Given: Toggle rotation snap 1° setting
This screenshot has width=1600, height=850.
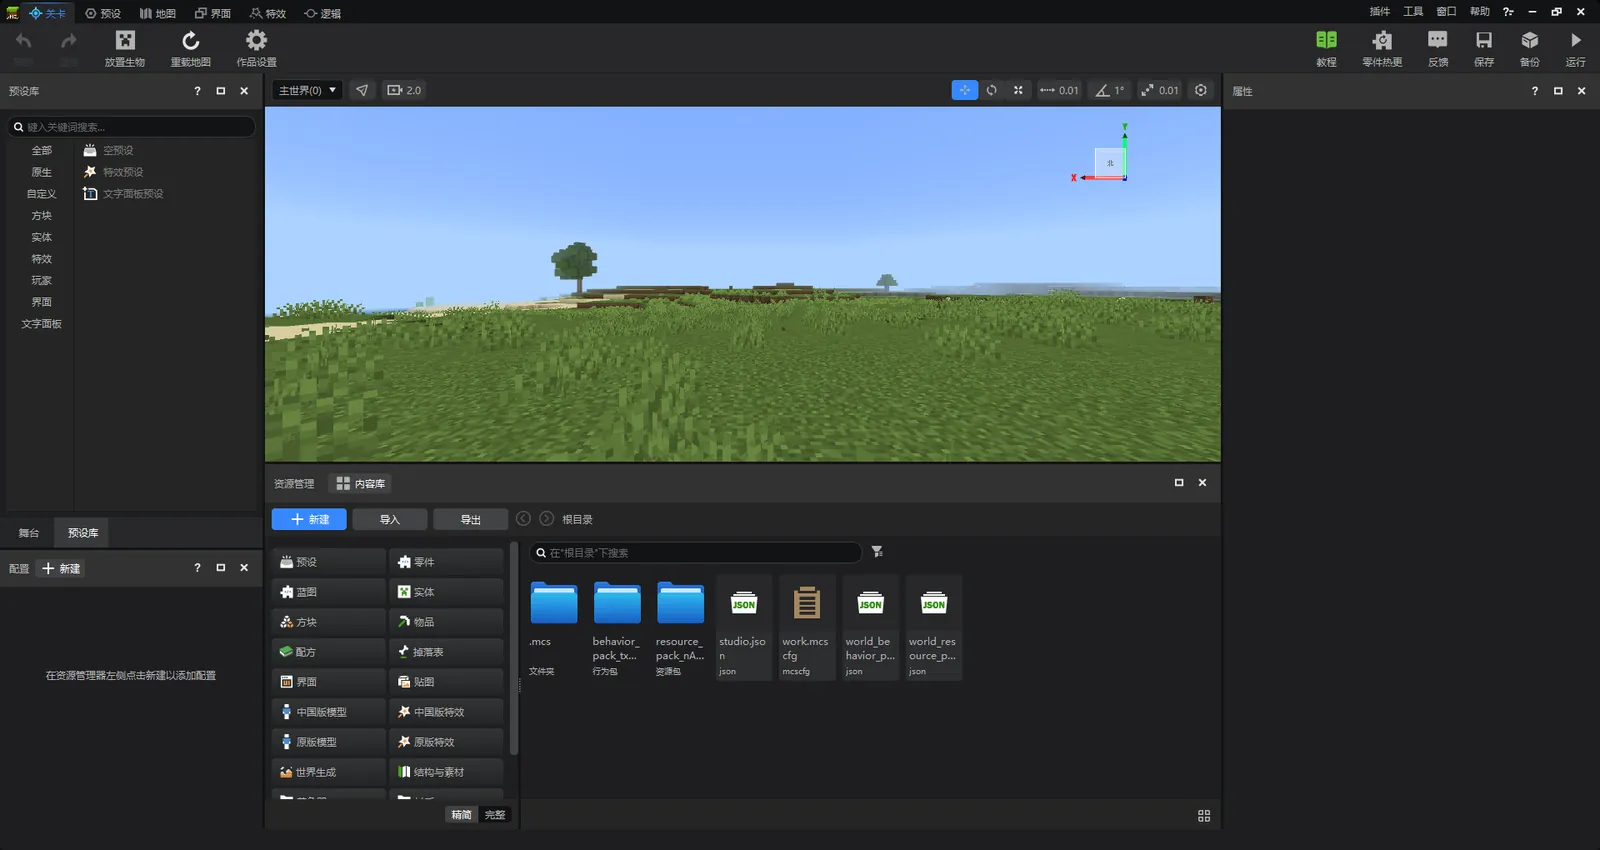Looking at the screenshot, I should 1110,90.
